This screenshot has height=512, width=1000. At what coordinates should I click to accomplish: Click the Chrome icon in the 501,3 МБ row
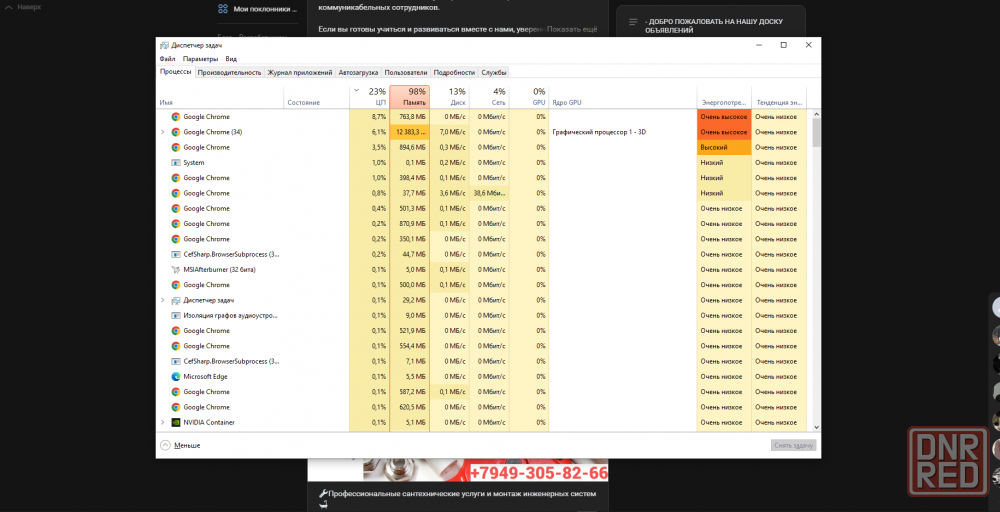[x=175, y=208]
